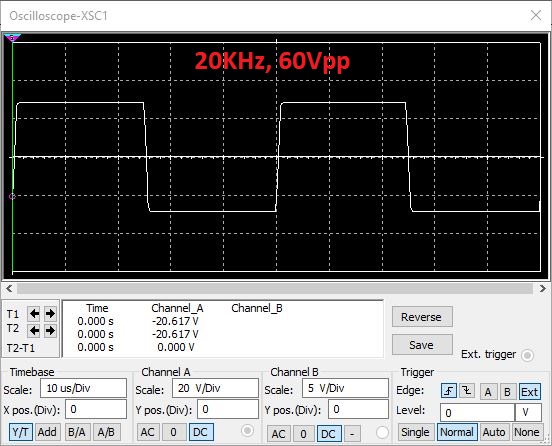
Task: Select Ext trigger source
Action: pyautogui.click(x=529, y=391)
